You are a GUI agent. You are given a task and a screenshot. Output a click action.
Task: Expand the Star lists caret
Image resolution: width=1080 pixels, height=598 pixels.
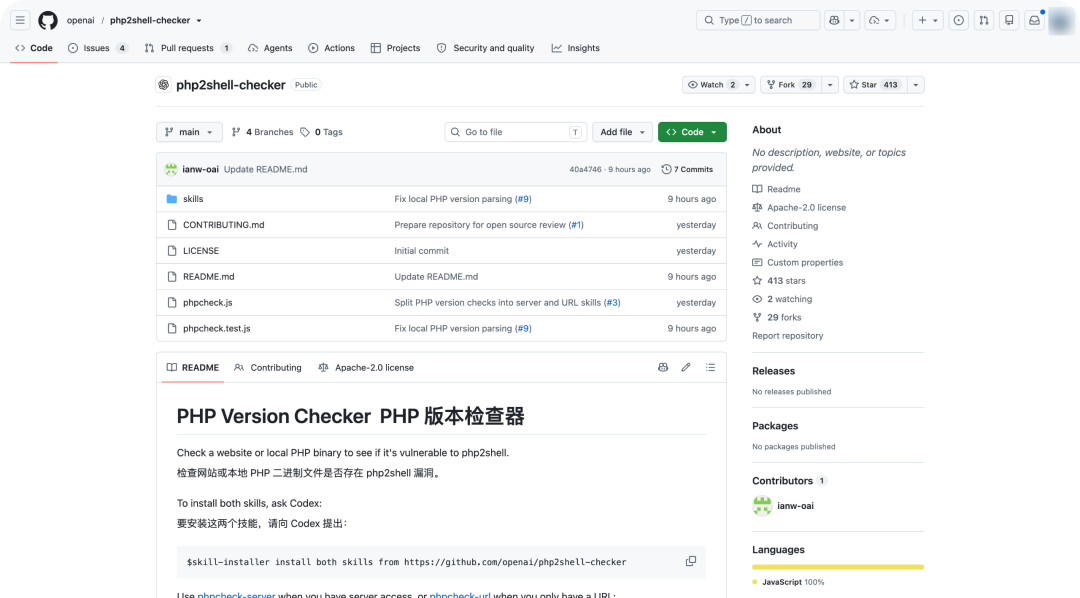pos(915,85)
